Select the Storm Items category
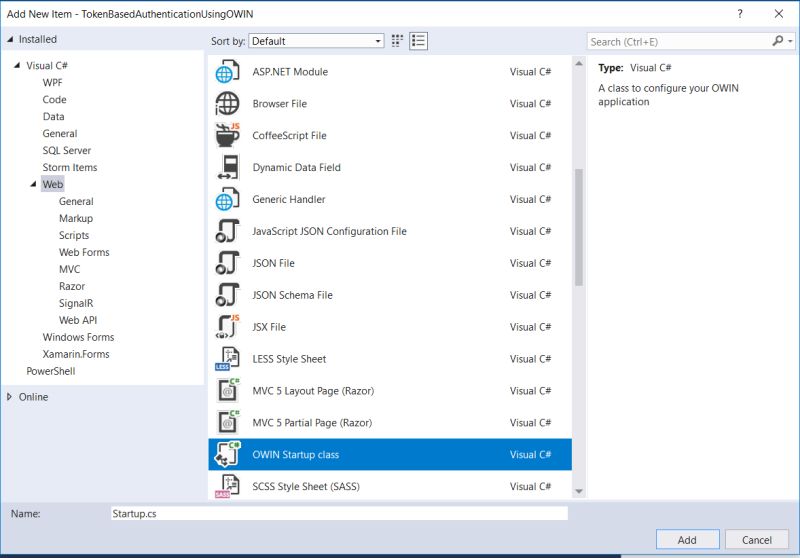This screenshot has width=800, height=558. coord(69,167)
